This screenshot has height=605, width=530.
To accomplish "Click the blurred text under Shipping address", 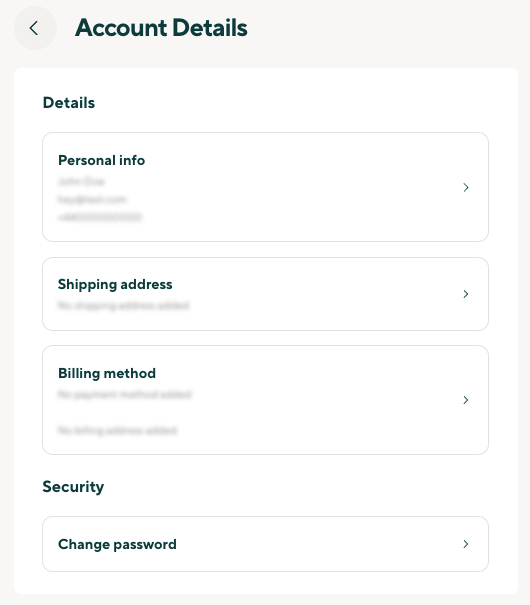I will click(123, 306).
